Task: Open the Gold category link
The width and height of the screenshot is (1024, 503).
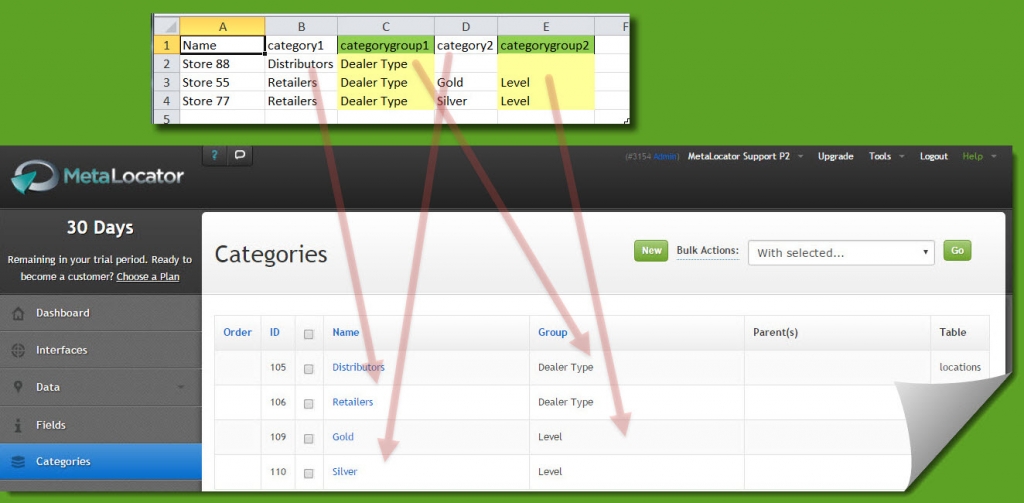Action: 343,437
